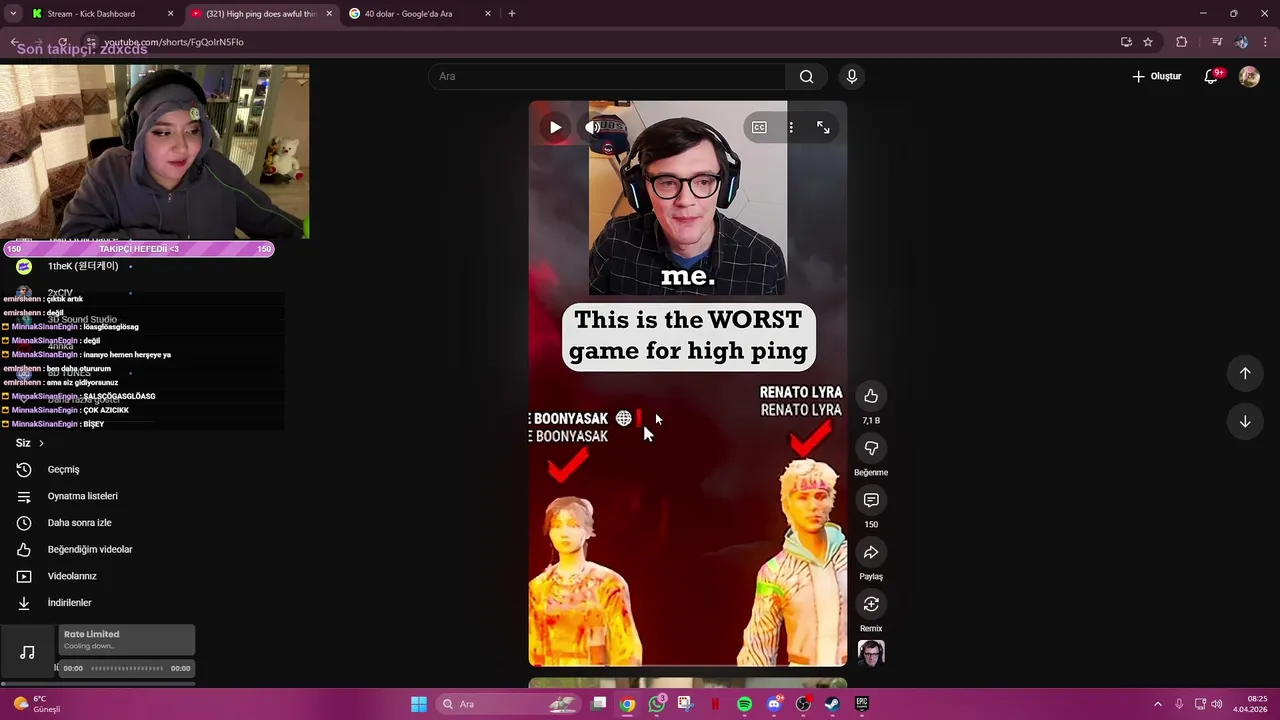Open the Windows Start menu
This screenshot has height=720, width=1280.
click(x=419, y=704)
